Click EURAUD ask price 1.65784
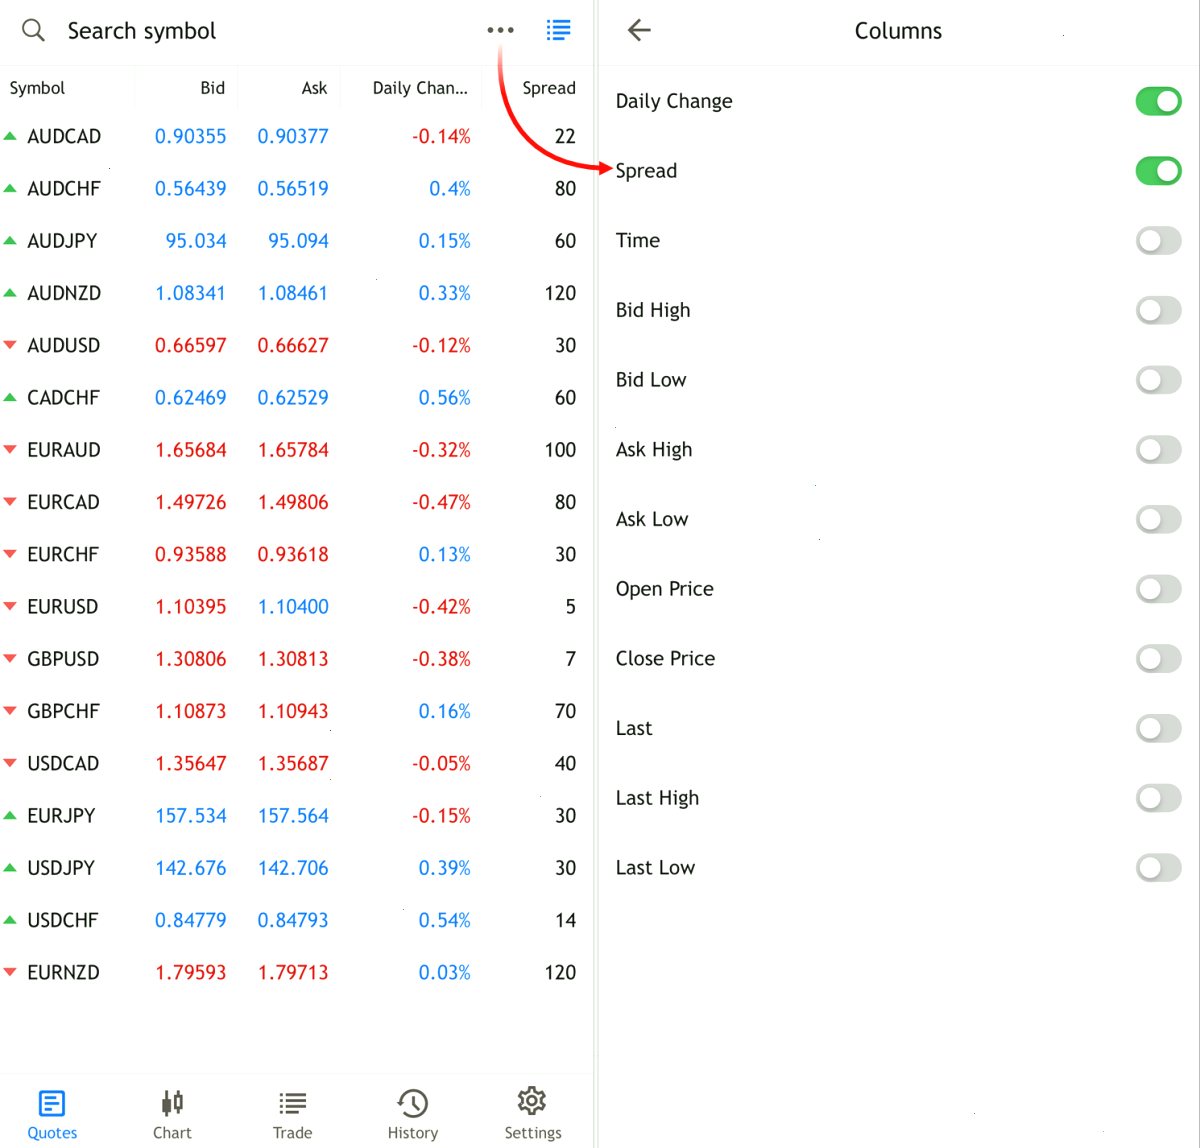Image resolution: width=1200 pixels, height=1148 pixels. click(x=293, y=450)
